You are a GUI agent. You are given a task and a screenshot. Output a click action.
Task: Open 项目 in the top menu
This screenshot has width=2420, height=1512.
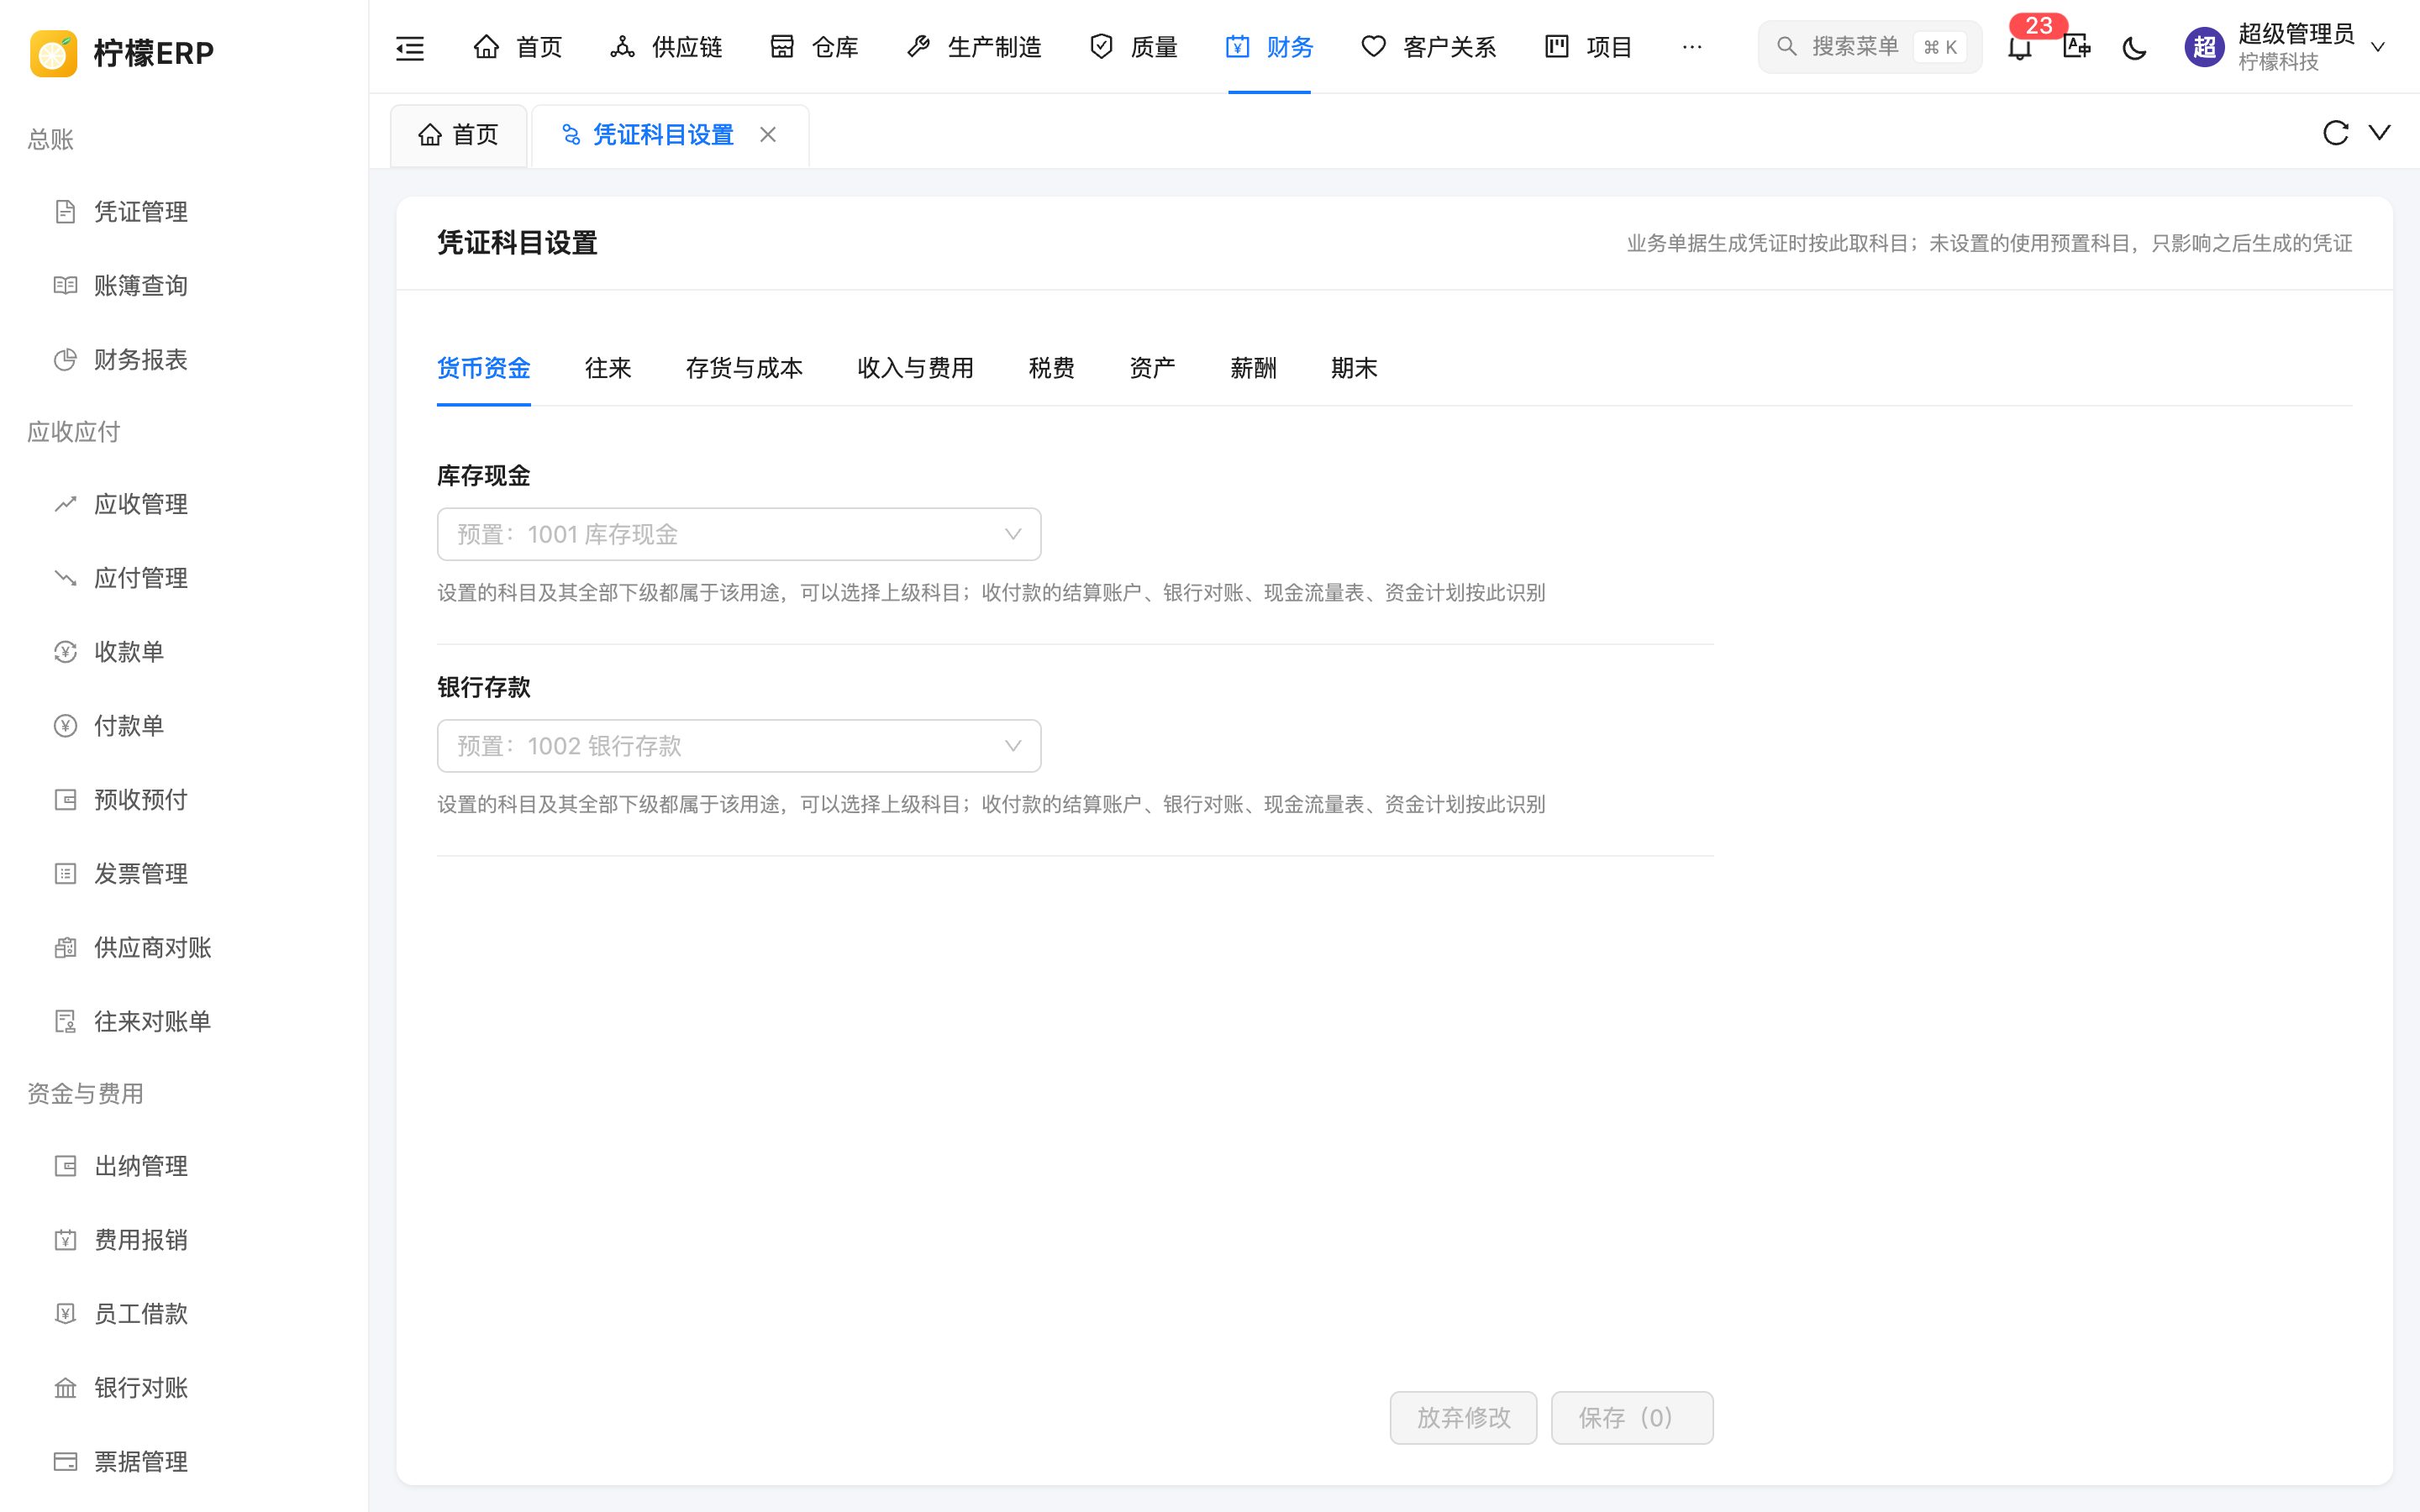point(1588,47)
